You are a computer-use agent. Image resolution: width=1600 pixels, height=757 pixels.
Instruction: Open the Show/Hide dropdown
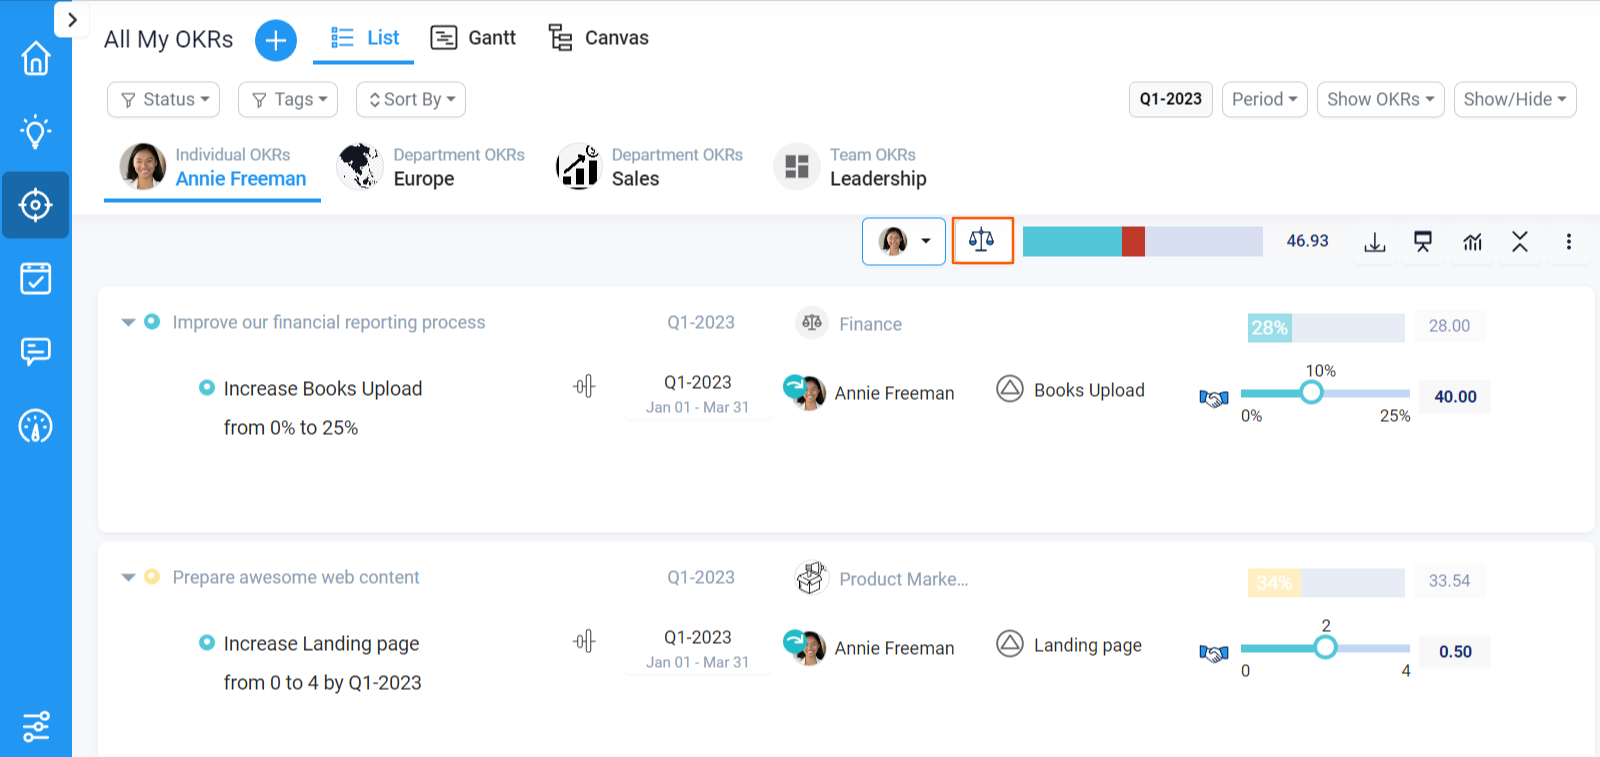1514,99
